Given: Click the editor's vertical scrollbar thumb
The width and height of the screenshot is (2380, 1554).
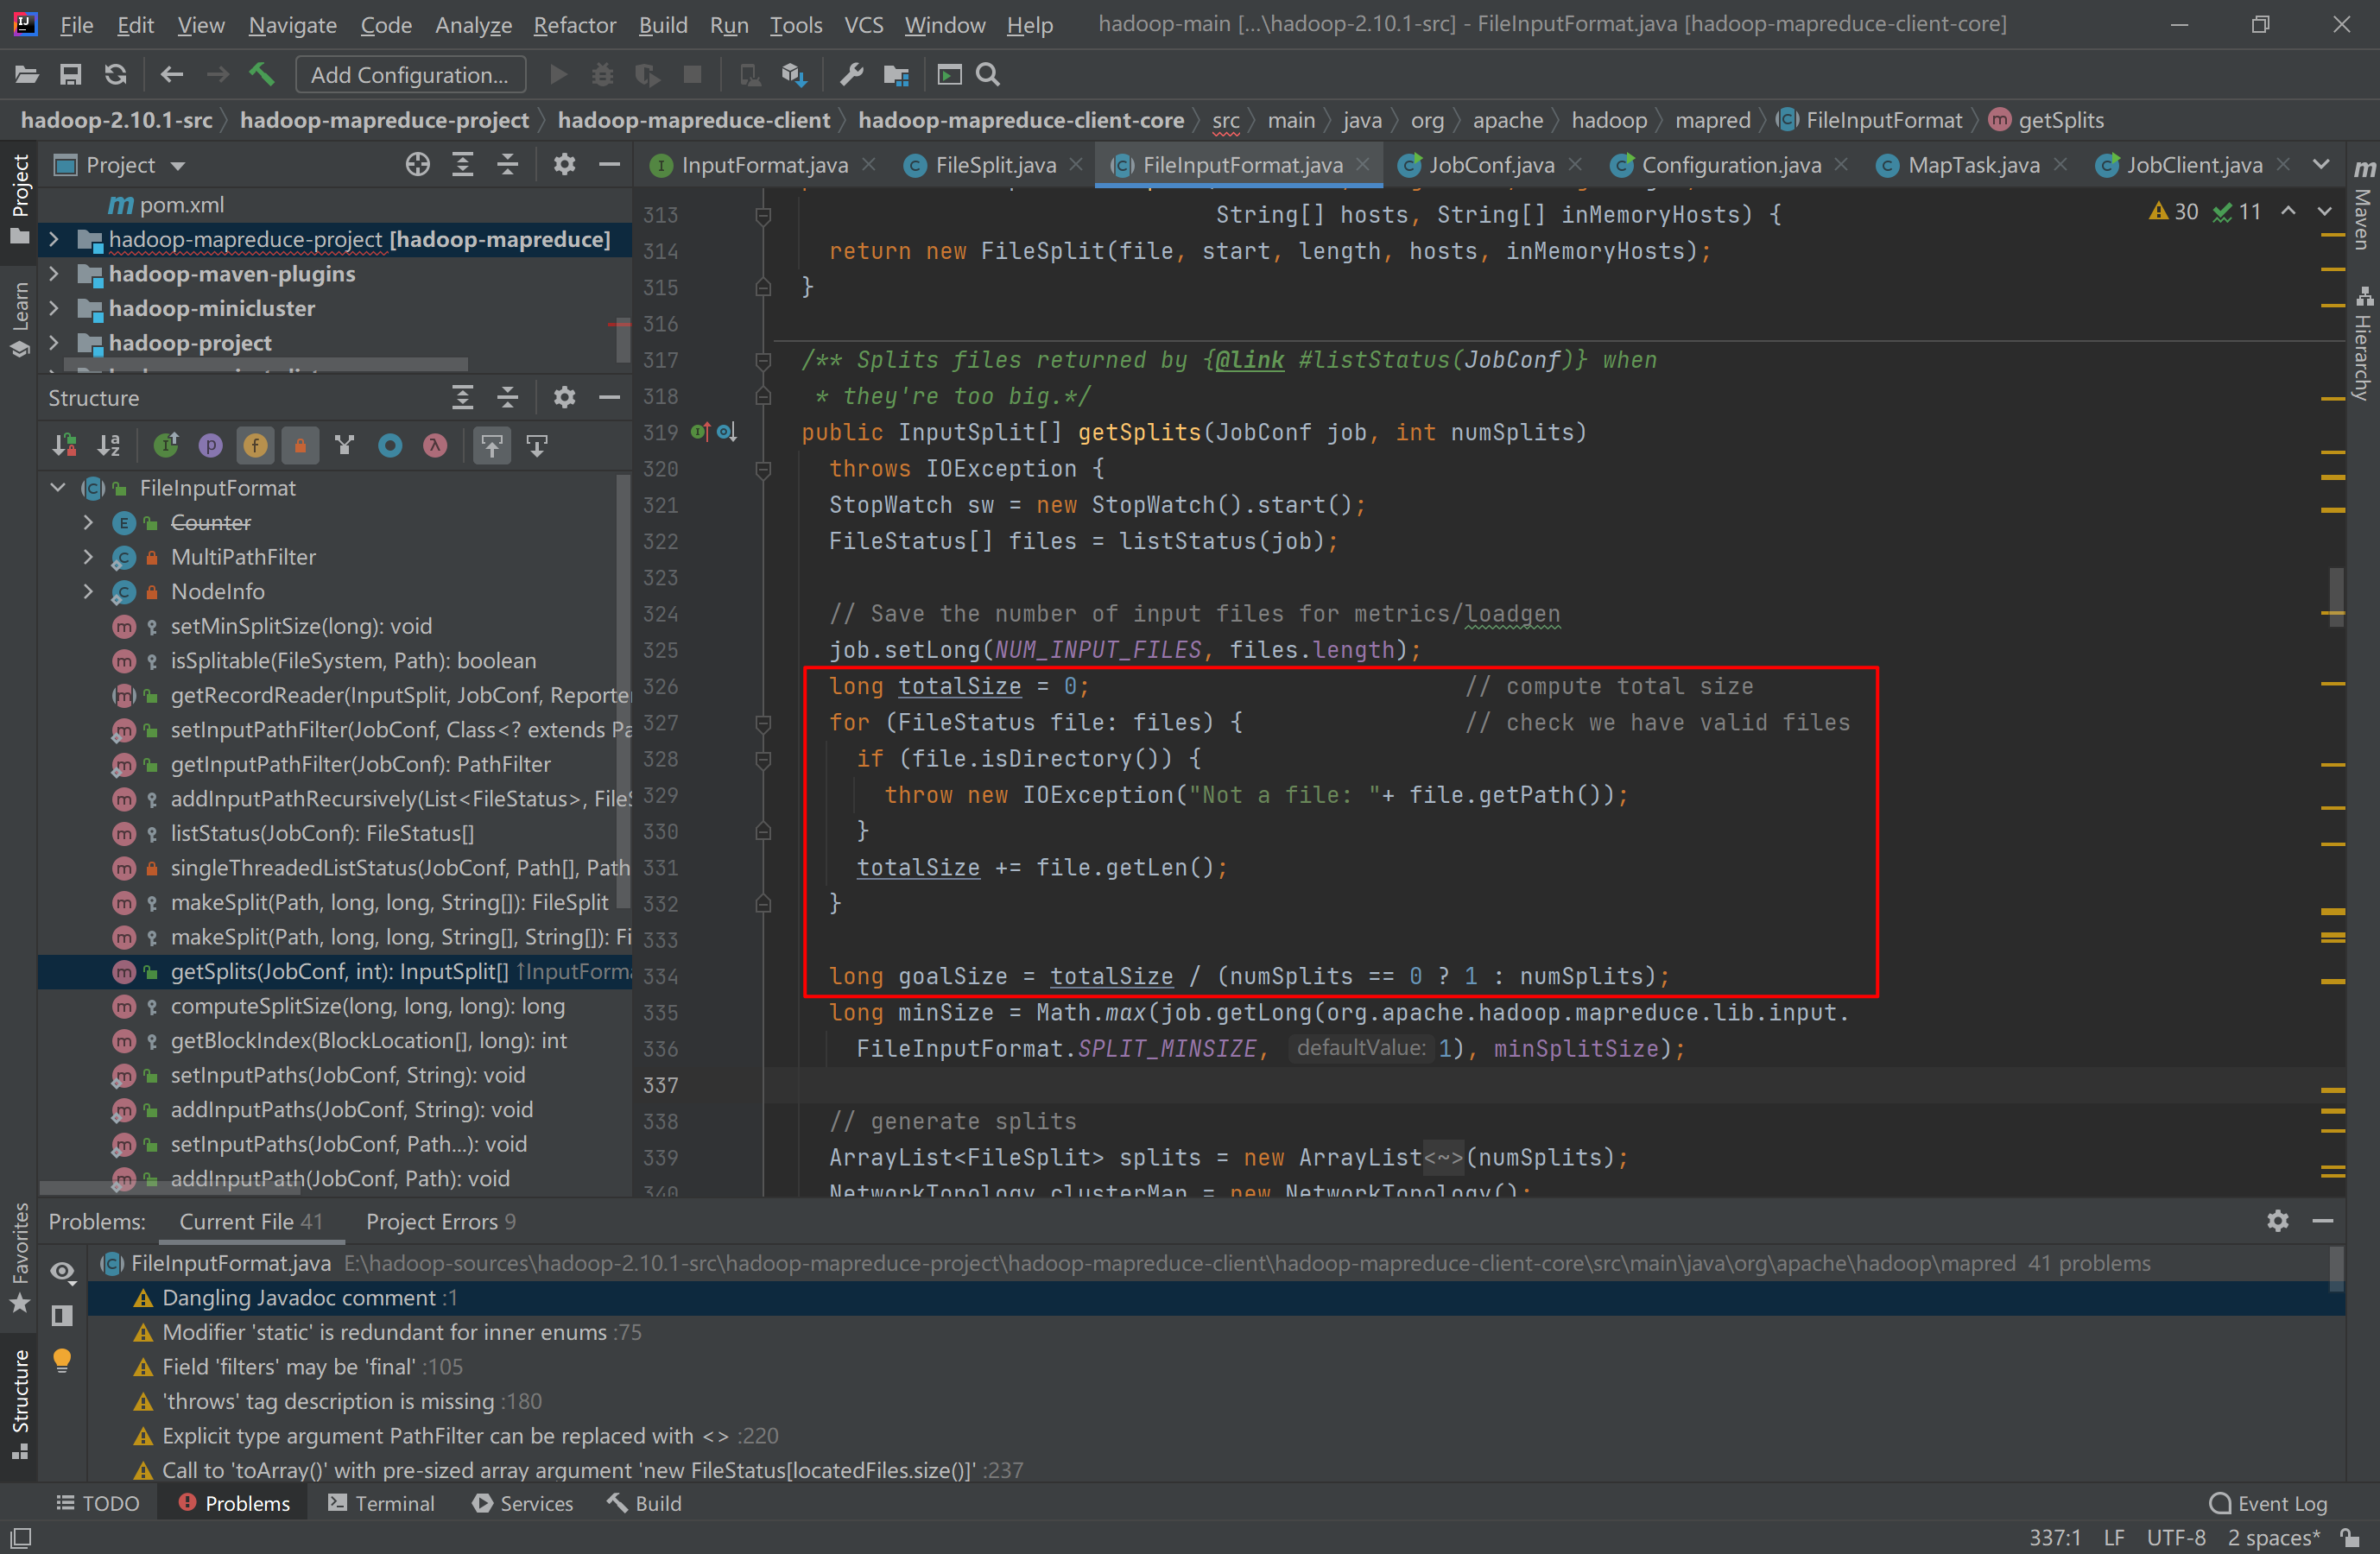Looking at the screenshot, I should [x=2336, y=596].
